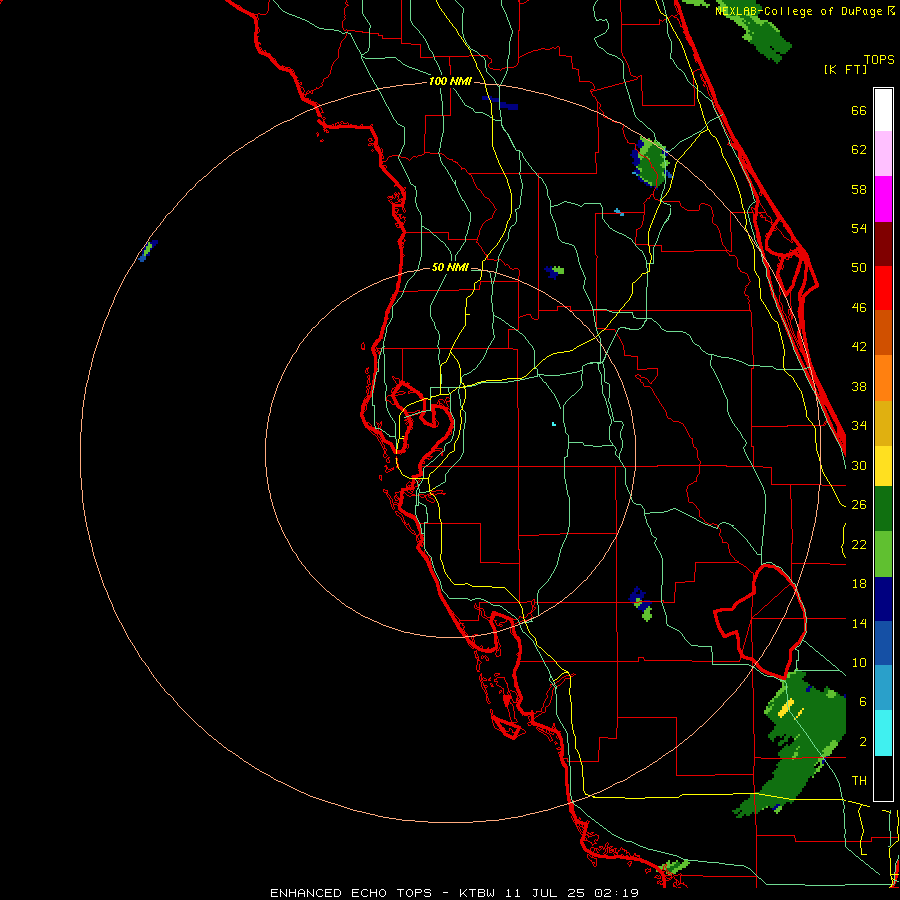Click the legend value '14'
Viewport: 900px width, 900px height.
(x=859, y=623)
